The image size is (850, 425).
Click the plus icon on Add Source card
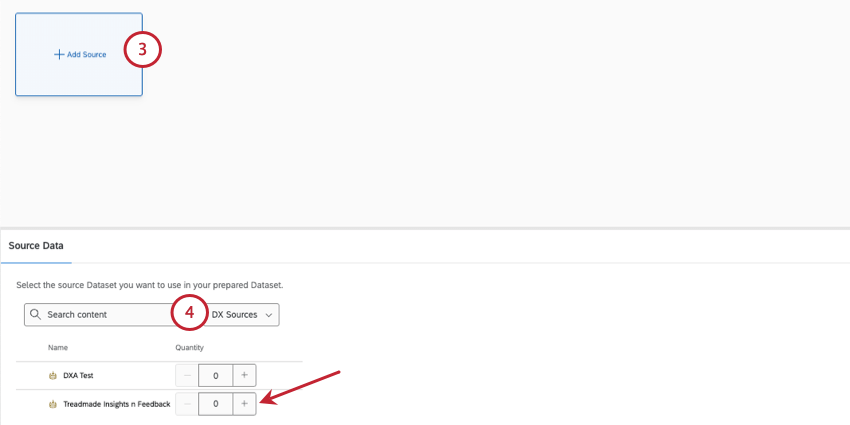point(59,54)
